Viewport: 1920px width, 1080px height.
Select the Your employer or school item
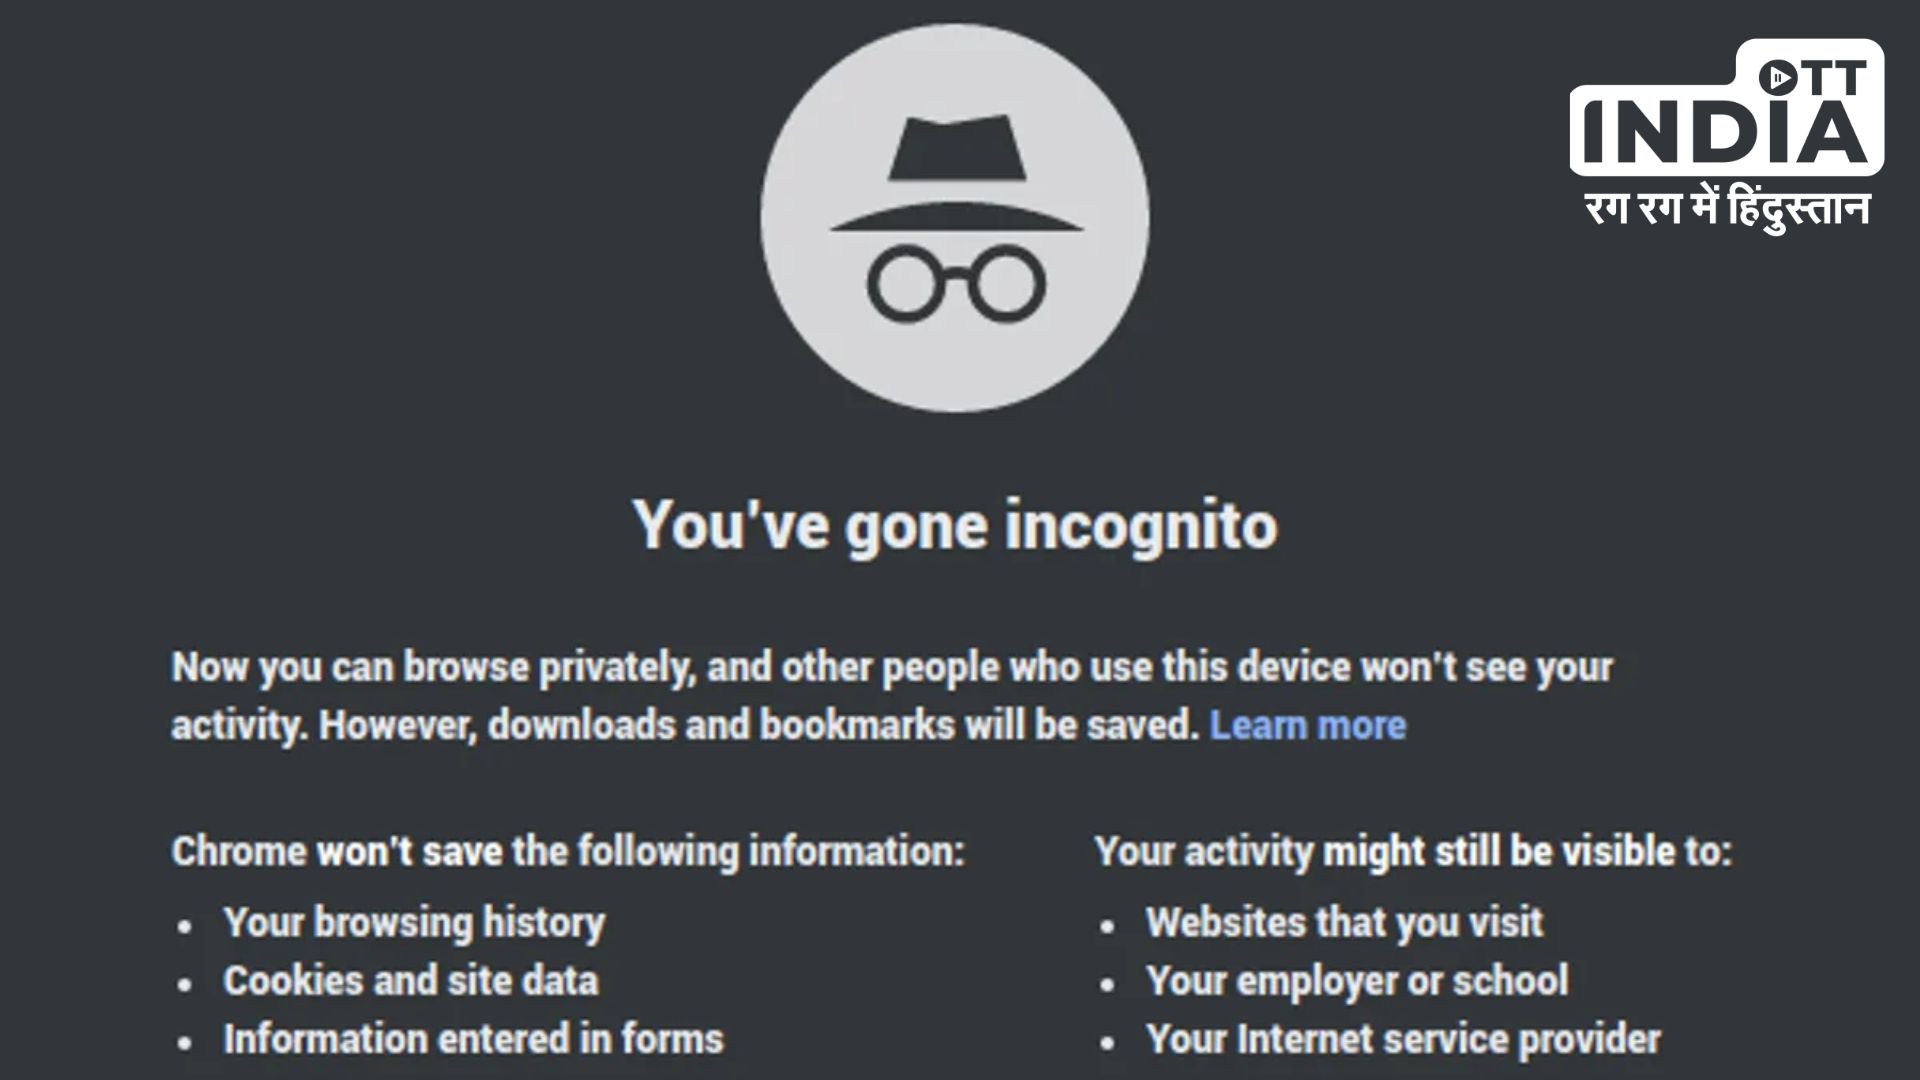1357,981
